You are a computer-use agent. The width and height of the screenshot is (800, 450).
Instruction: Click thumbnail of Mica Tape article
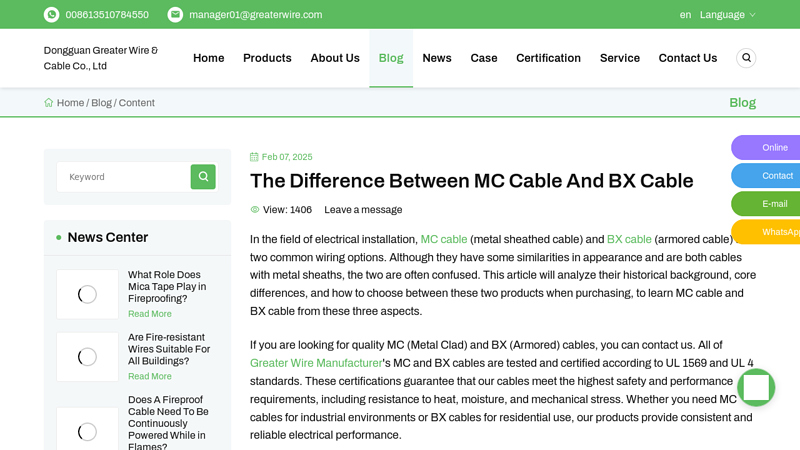point(87,294)
